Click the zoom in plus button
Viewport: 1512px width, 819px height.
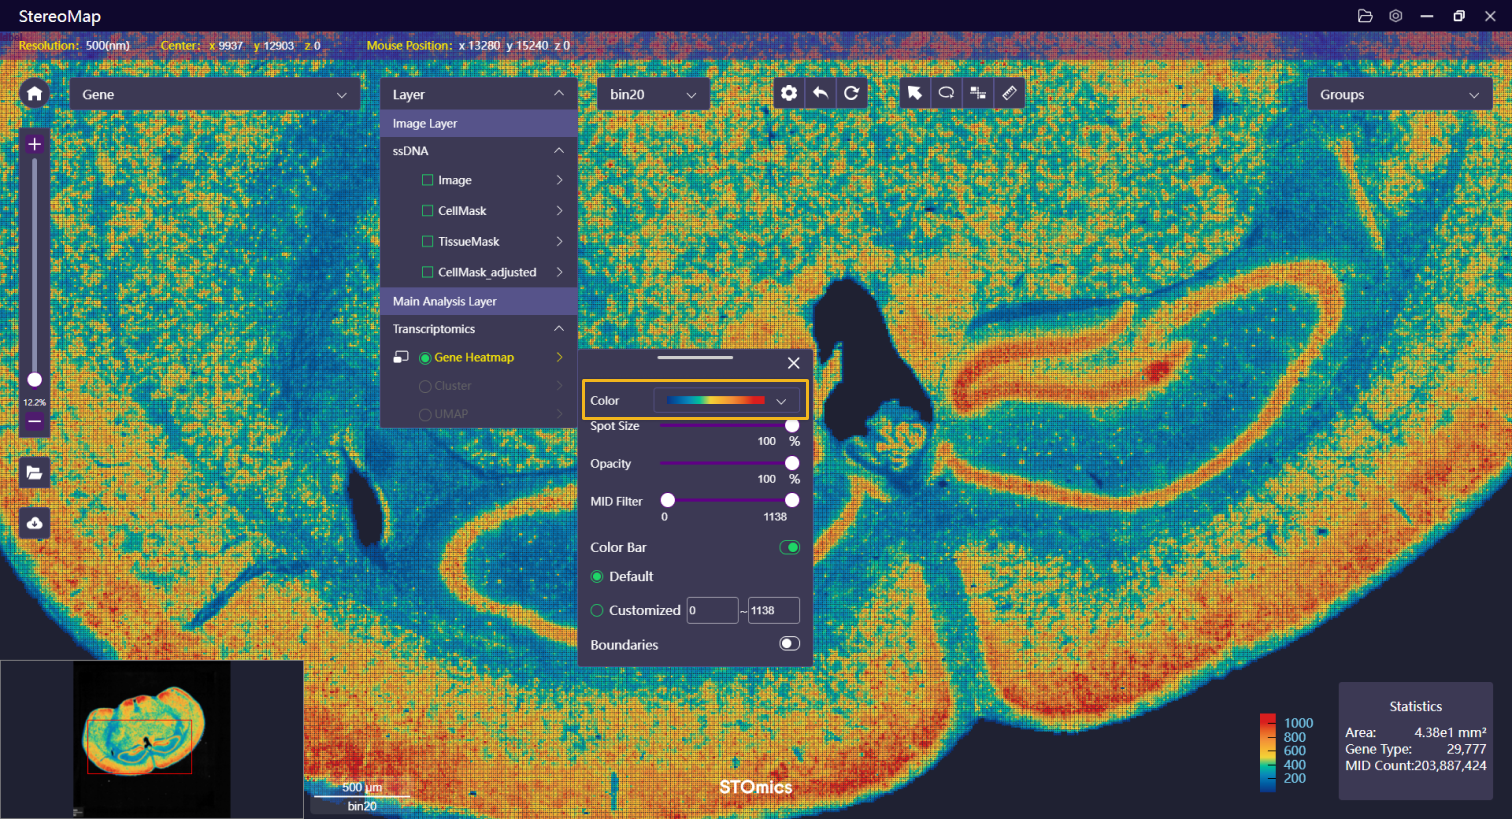(x=34, y=144)
